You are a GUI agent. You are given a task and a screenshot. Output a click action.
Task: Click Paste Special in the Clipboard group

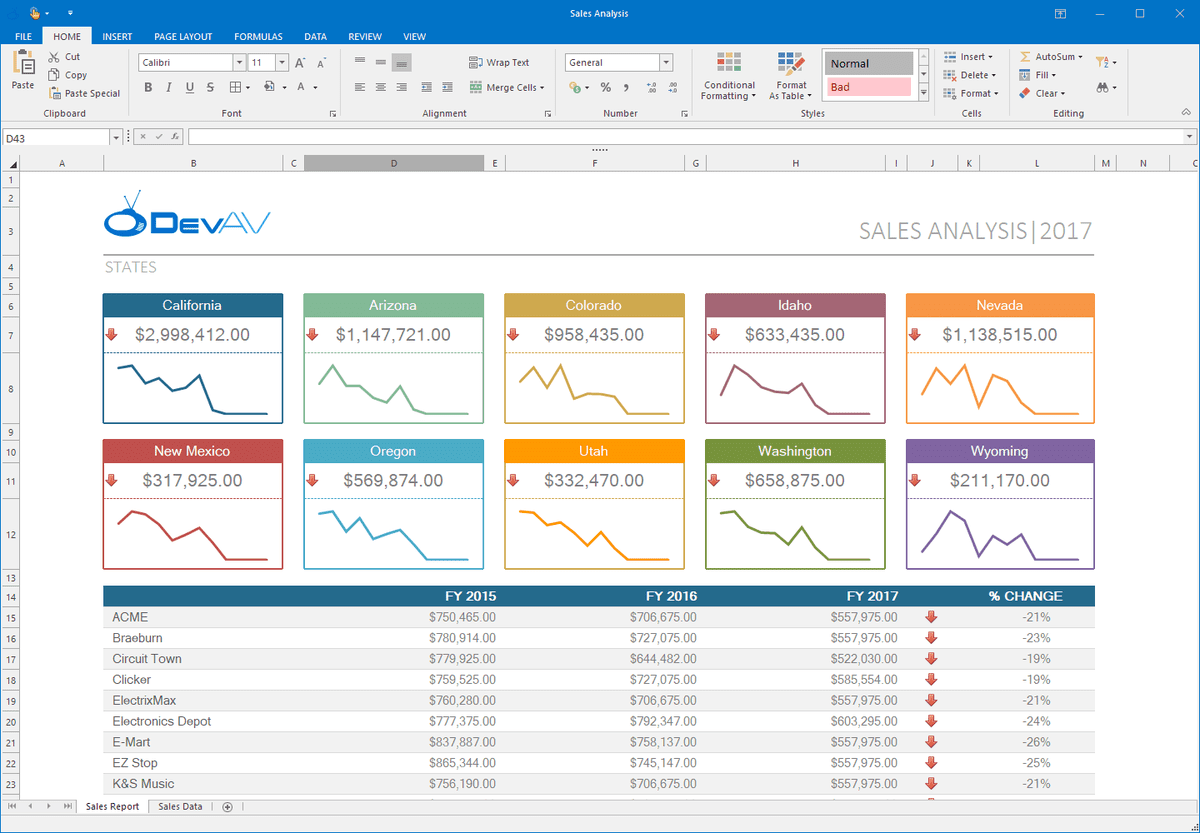point(85,93)
